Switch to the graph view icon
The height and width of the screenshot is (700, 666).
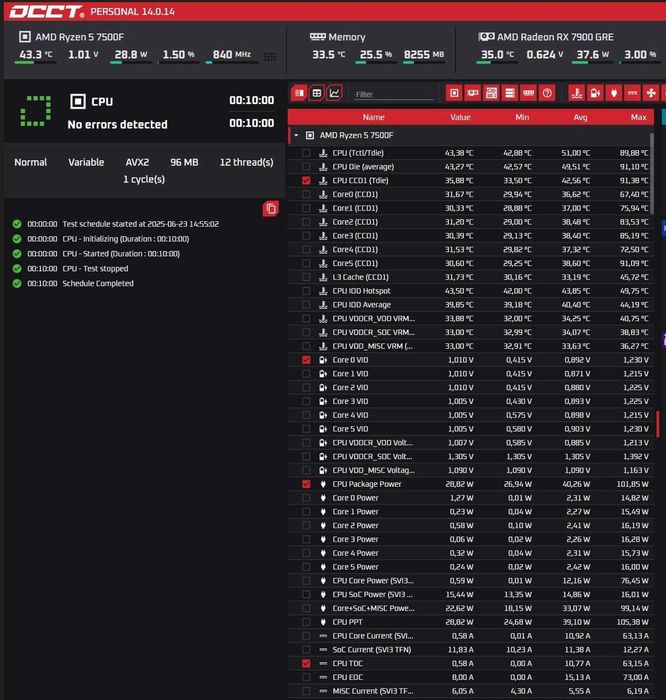(x=334, y=93)
